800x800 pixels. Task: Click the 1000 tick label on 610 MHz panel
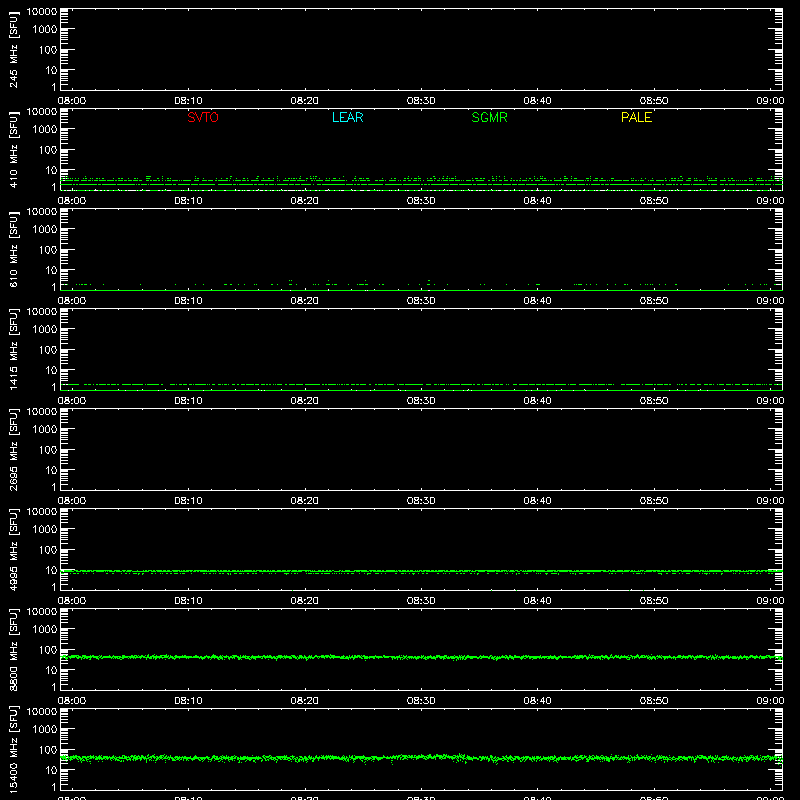pos(45,230)
